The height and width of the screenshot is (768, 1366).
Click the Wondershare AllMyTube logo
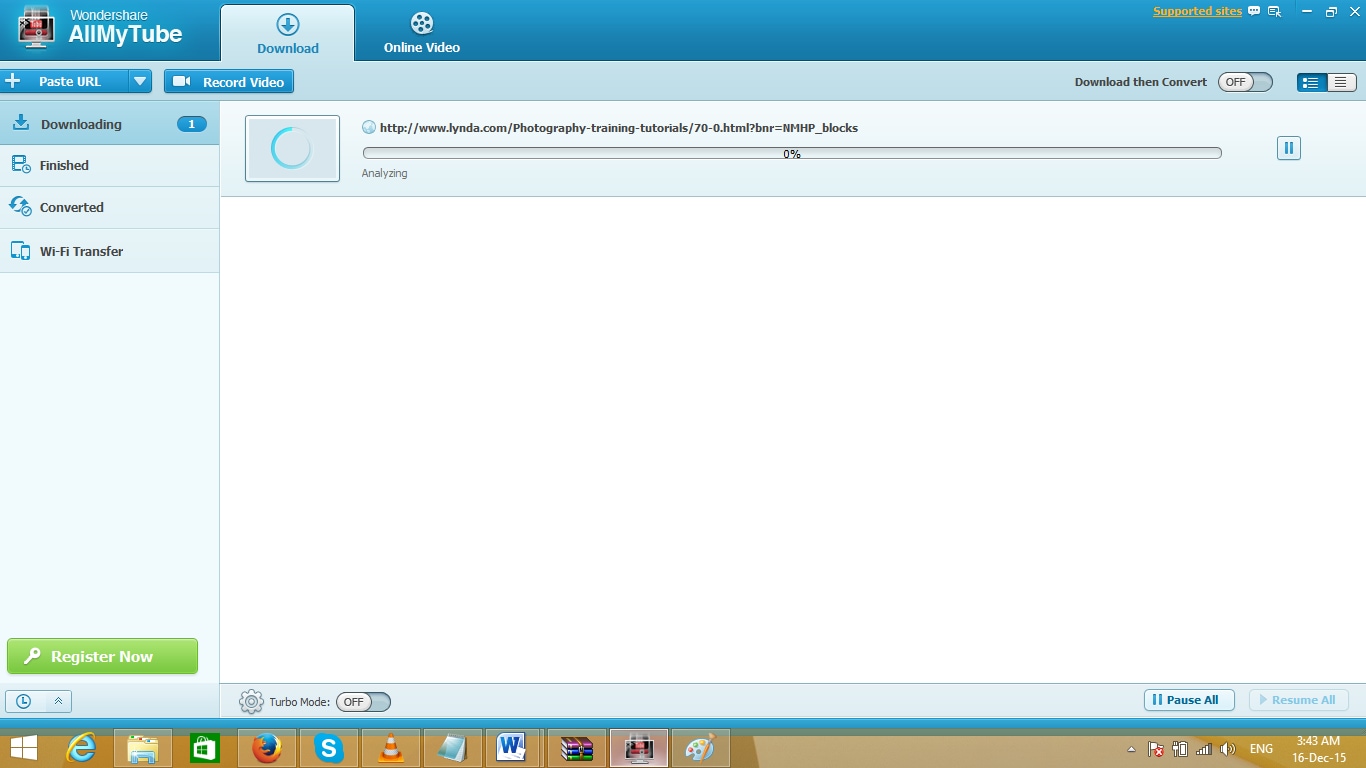pos(100,28)
